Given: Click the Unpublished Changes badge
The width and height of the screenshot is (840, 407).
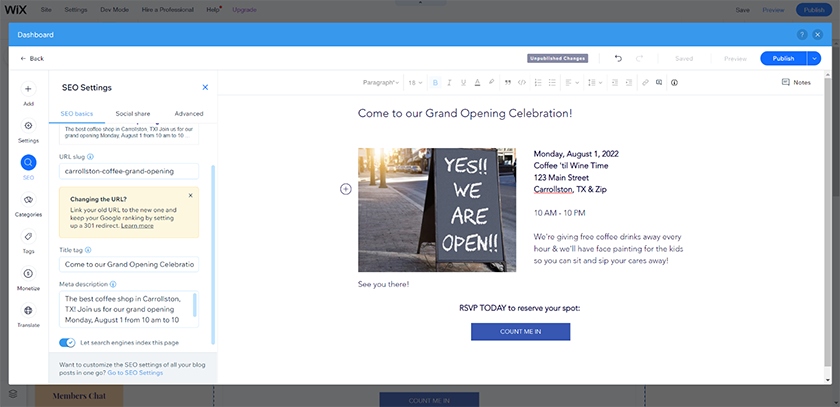Looking at the screenshot, I should tap(558, 58).
